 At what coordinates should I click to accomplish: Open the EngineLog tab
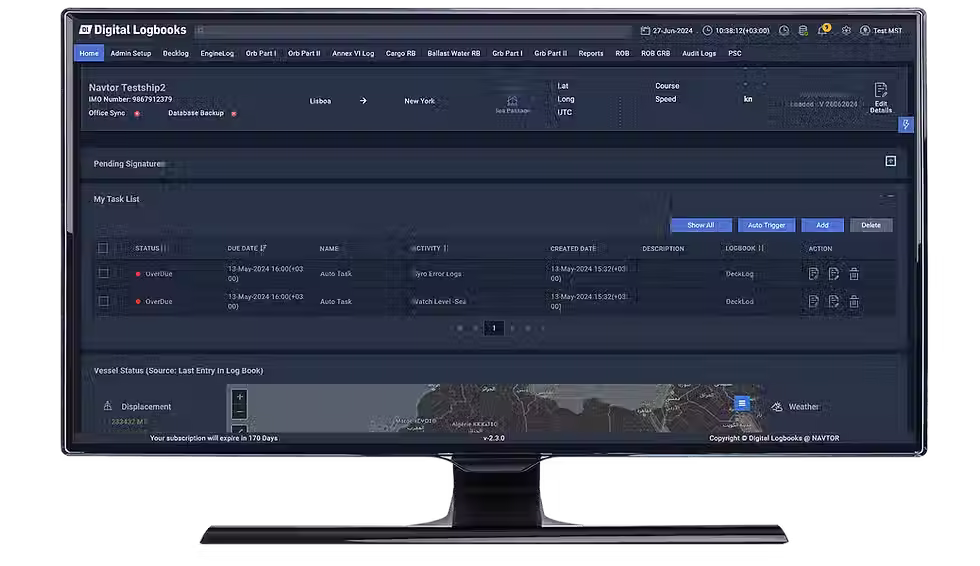point(217,53)
